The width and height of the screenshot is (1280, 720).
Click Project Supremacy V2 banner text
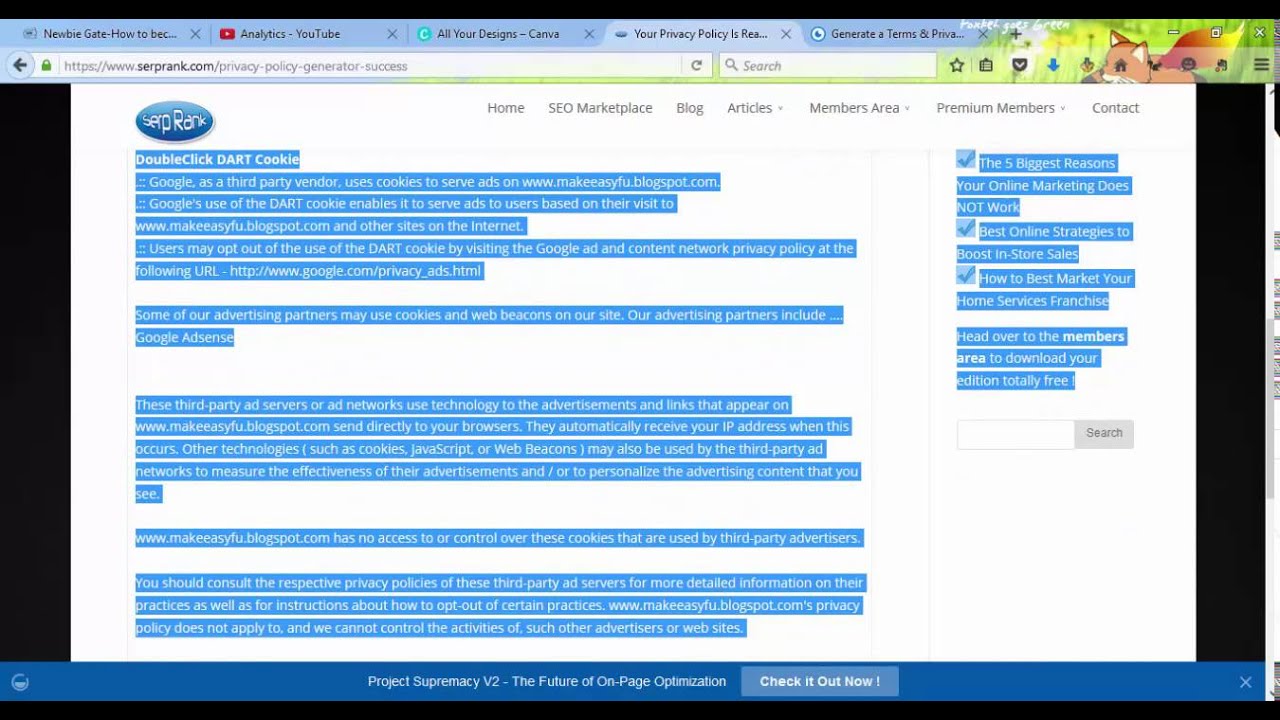547,682
